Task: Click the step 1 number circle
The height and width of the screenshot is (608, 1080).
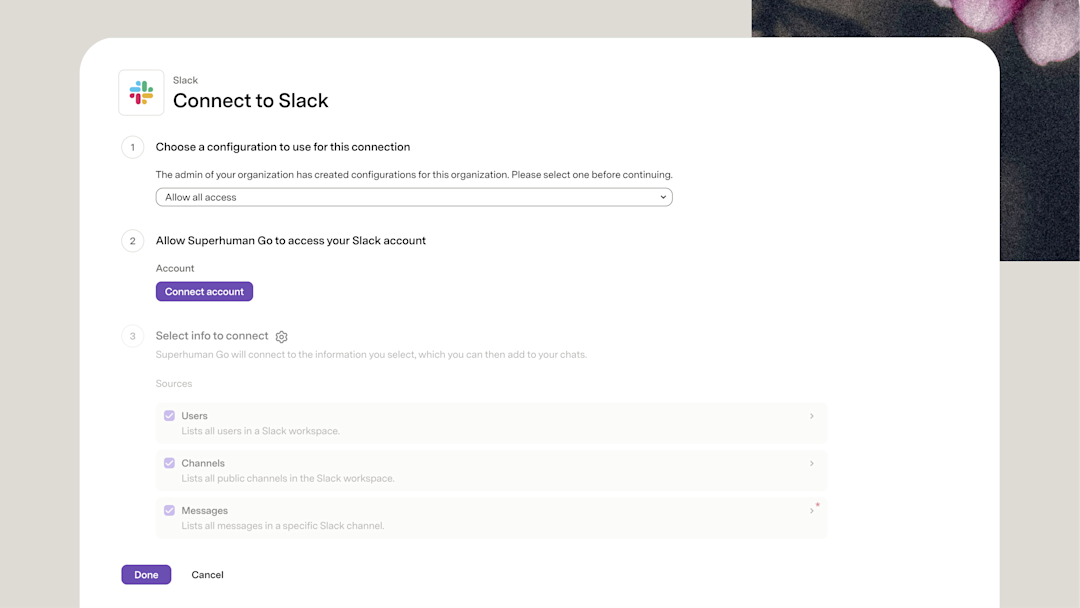Action: click(133, 147)
